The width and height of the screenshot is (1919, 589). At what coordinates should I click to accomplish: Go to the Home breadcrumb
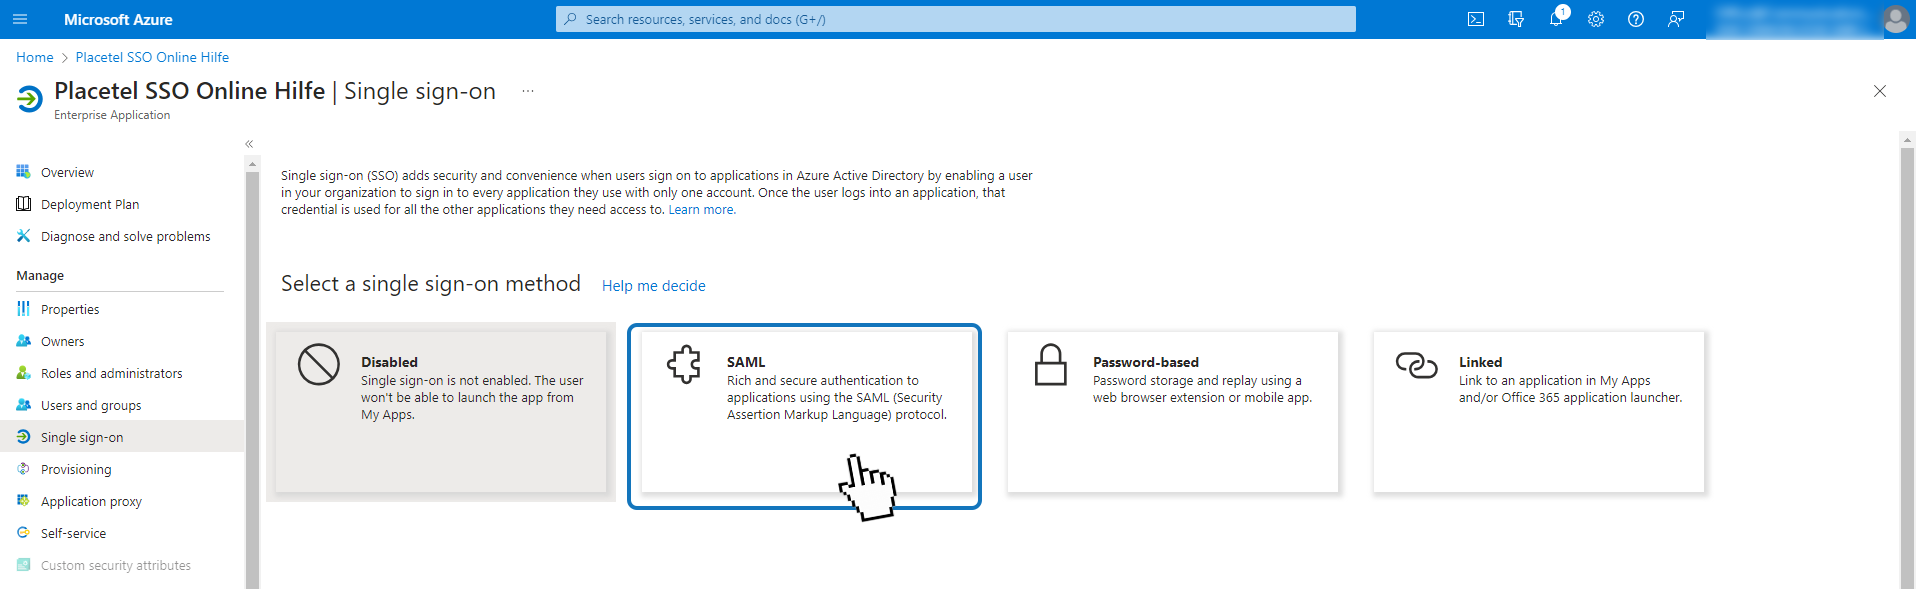[x=35, y=57]
